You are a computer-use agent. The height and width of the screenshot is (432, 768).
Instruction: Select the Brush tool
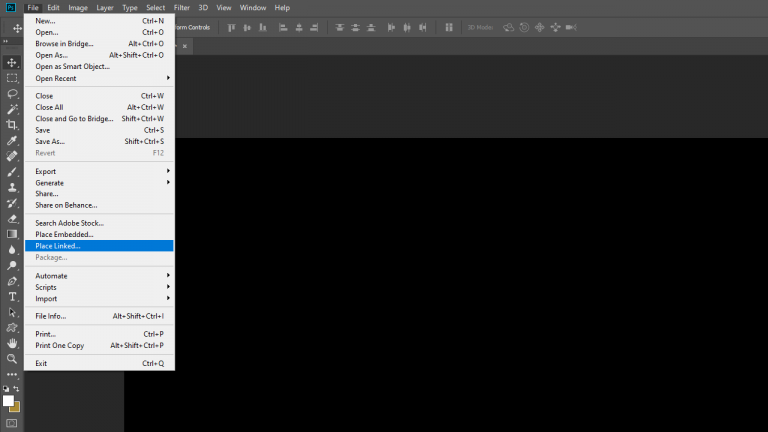(12, 172)
